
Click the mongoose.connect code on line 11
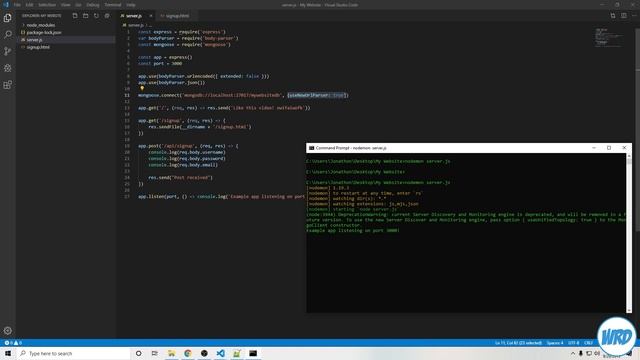[243, 95]
